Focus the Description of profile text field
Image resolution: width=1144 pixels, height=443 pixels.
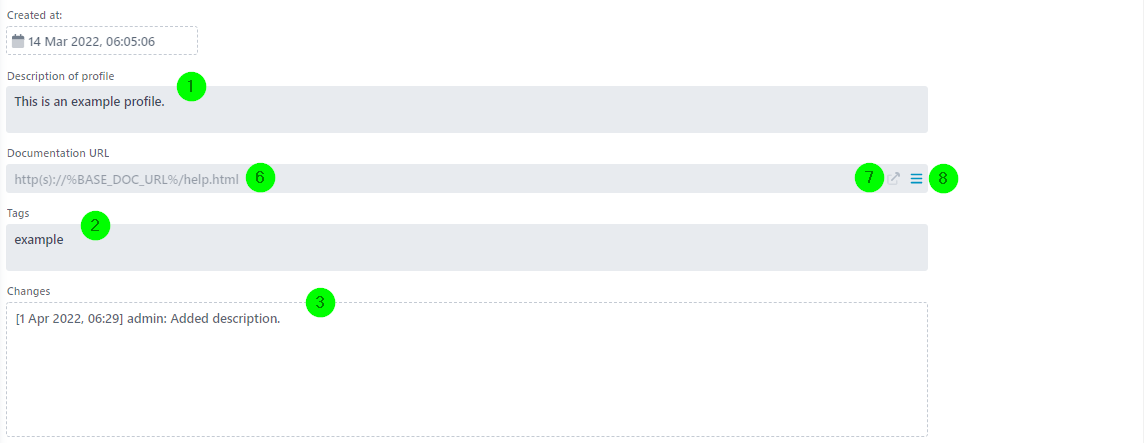(467, 109)
